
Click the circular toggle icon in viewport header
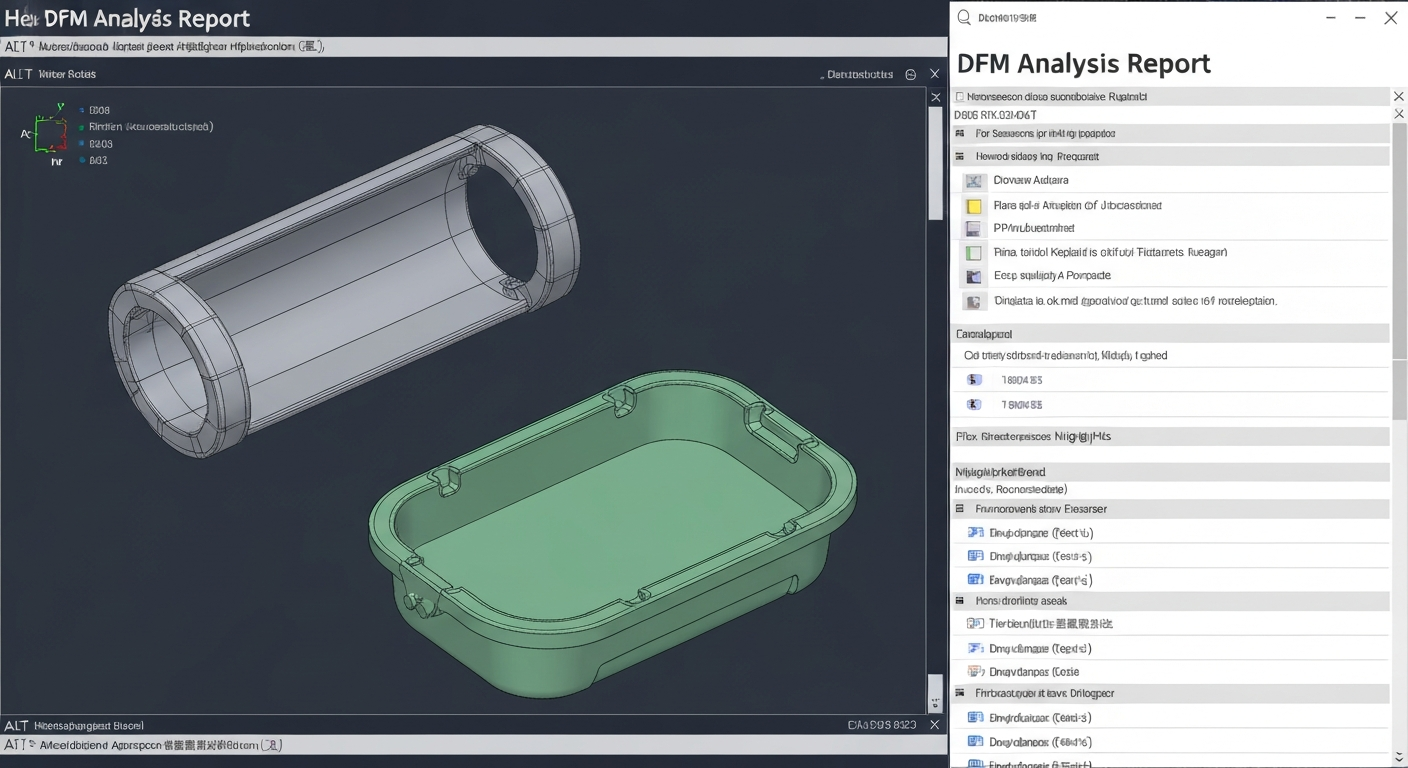point(910,75)
